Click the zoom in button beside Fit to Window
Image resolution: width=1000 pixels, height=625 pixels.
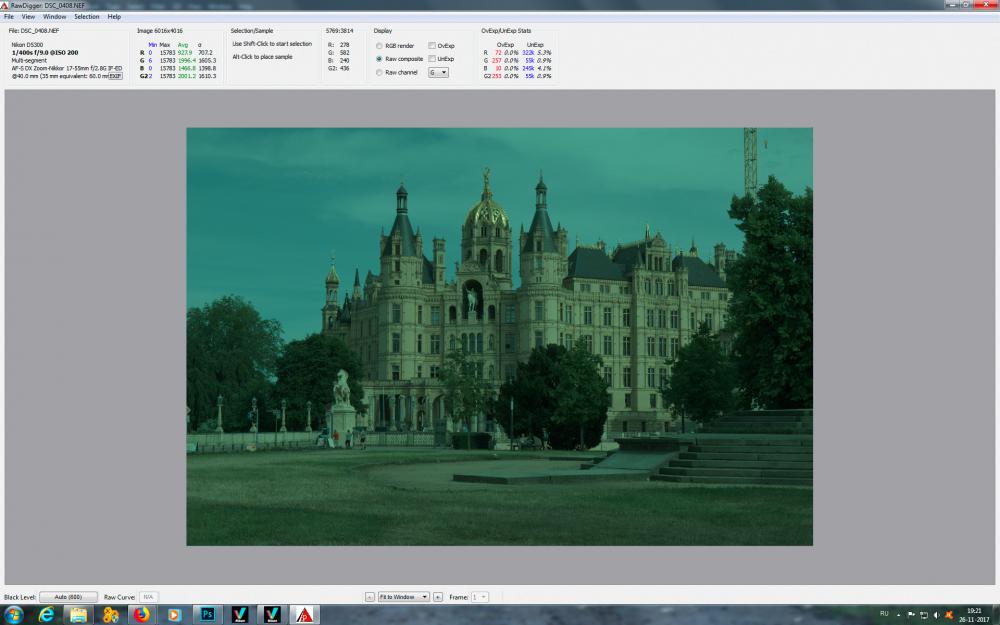pos(438,597)
